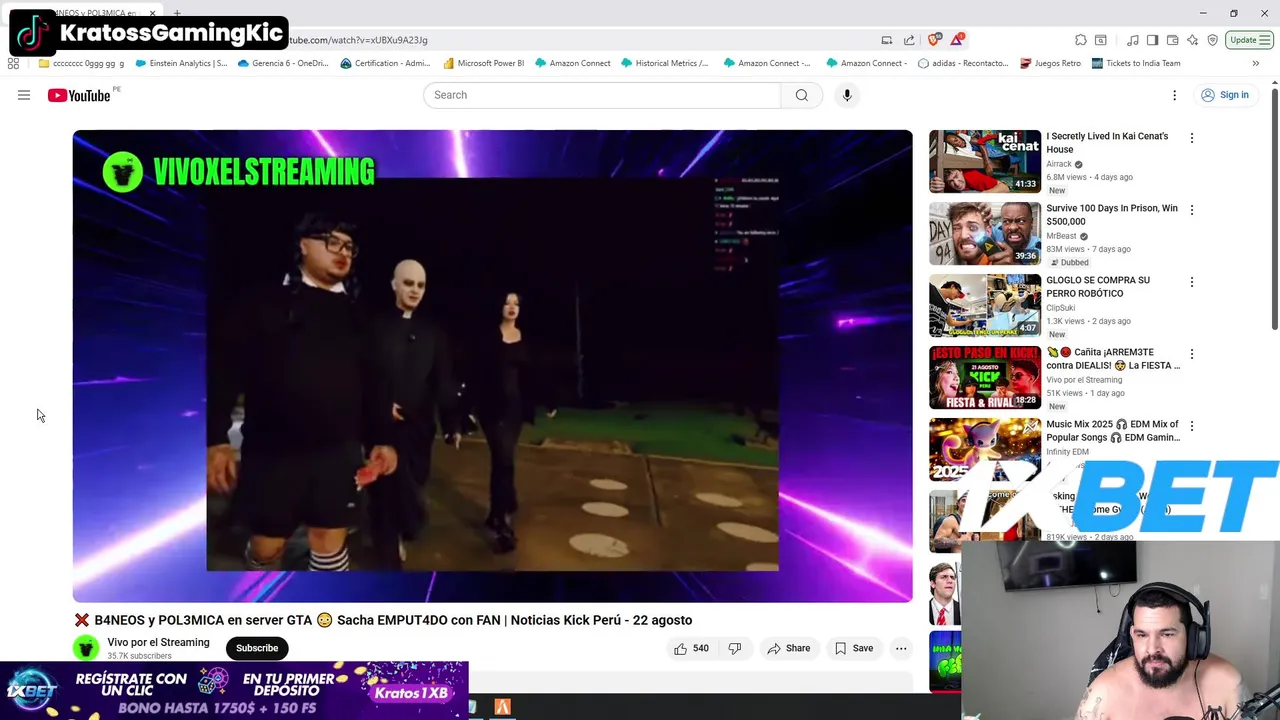1280x720 pixels.
Task: Click the 'Infinity EDM' channel name
Action: coord(1068,452)
